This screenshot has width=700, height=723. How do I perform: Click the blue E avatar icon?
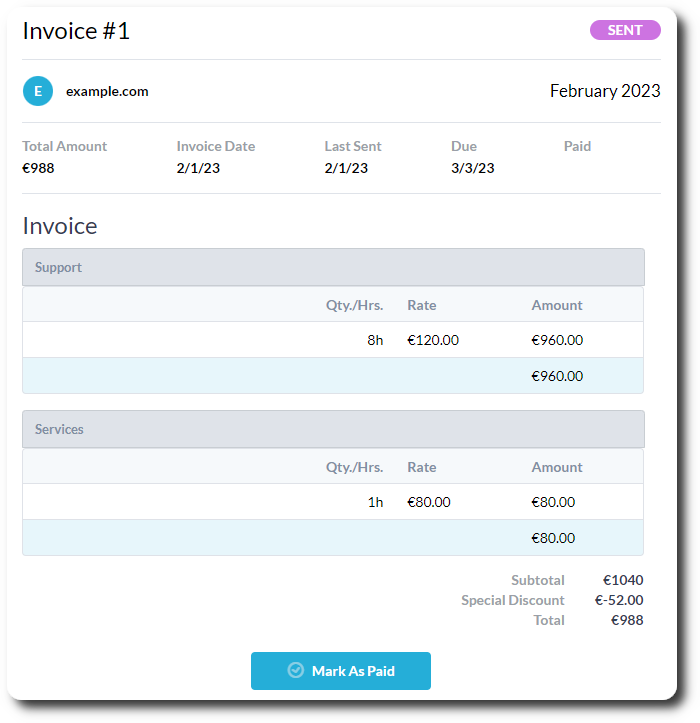click(38, 91)
